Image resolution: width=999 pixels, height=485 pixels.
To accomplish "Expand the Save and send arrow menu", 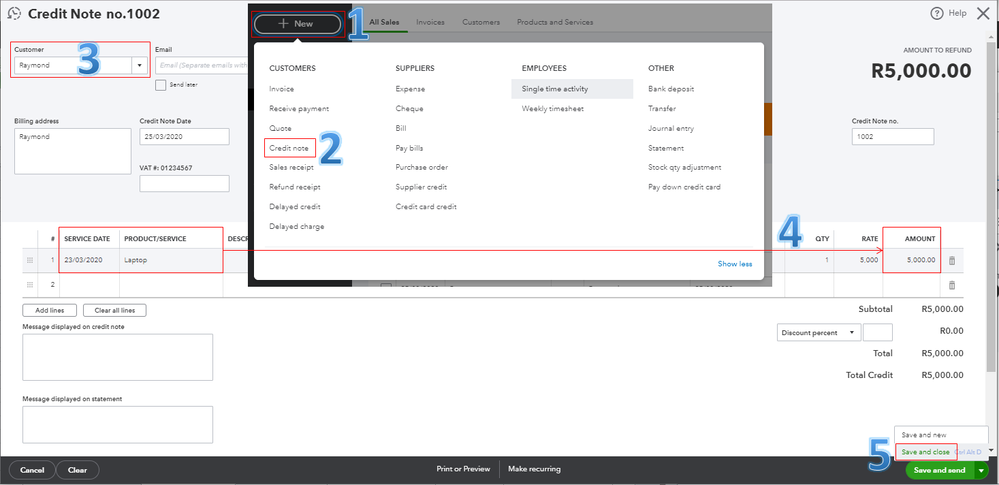I will 981,470.
